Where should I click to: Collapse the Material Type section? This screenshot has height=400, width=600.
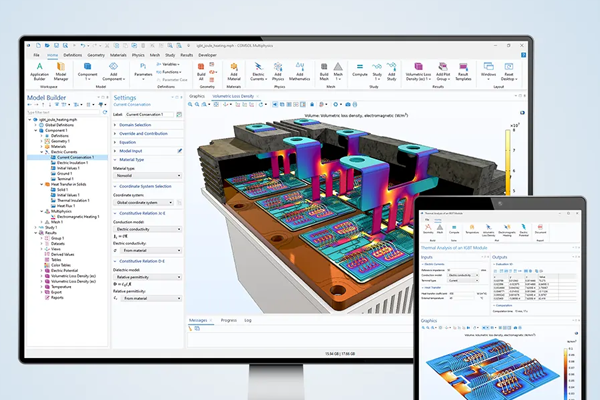point(131,159)
